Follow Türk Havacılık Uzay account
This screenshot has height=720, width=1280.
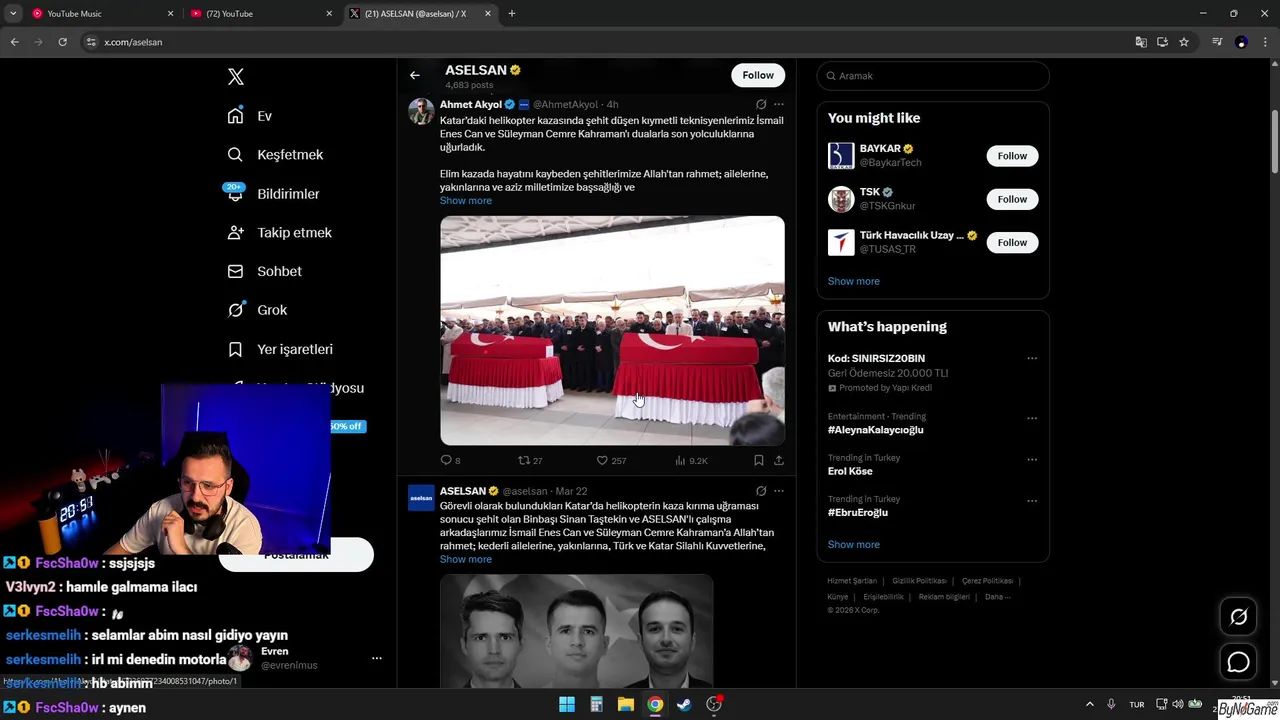(1012, 242)
